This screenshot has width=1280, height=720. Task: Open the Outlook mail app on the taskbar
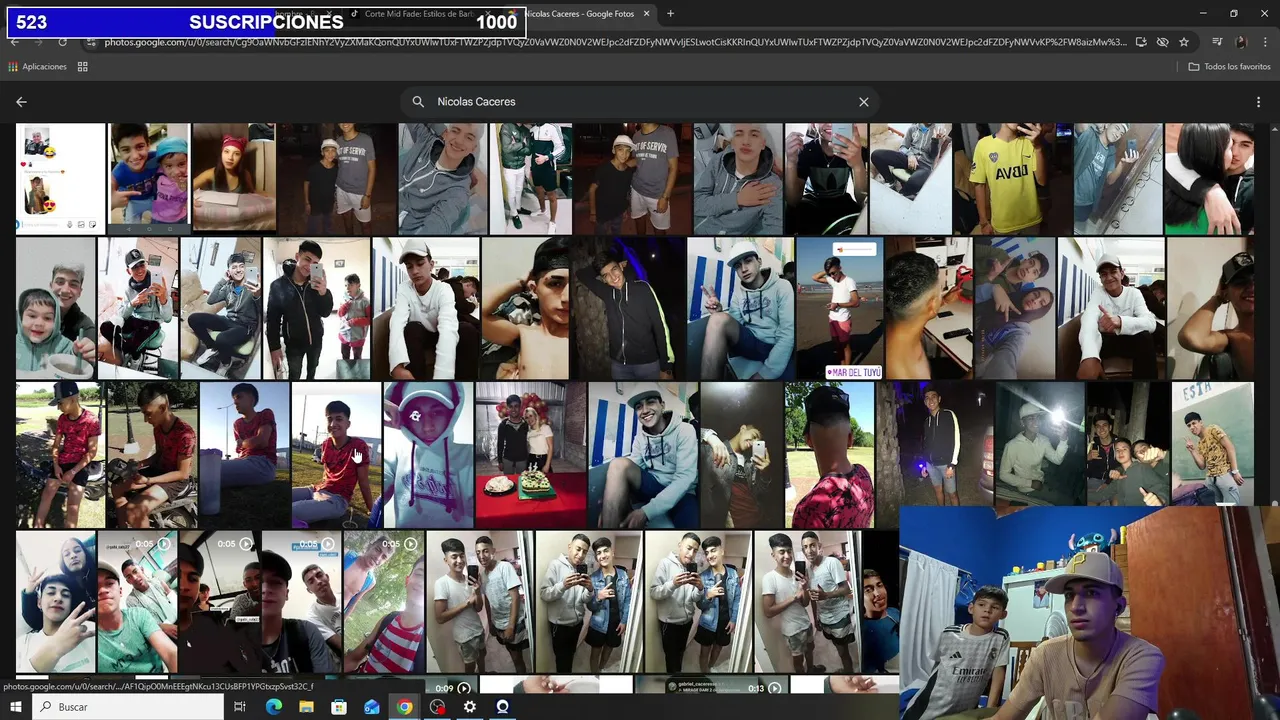coord(372,707)
